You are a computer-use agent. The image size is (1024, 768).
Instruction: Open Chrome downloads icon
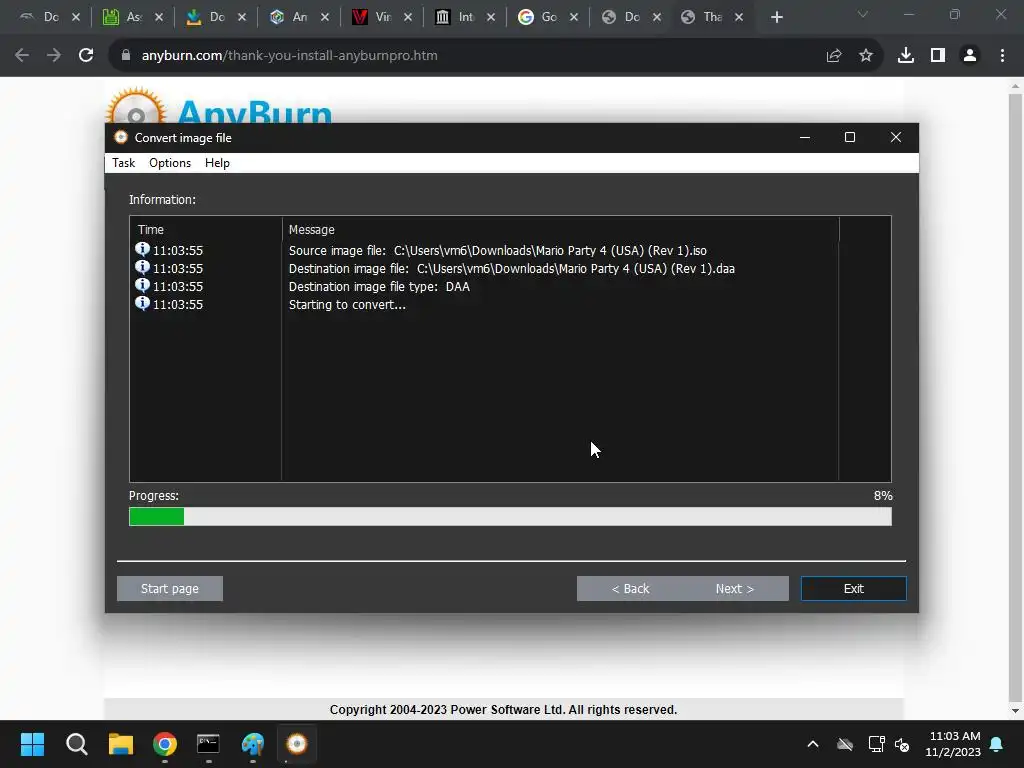click(x=906, y=56)
